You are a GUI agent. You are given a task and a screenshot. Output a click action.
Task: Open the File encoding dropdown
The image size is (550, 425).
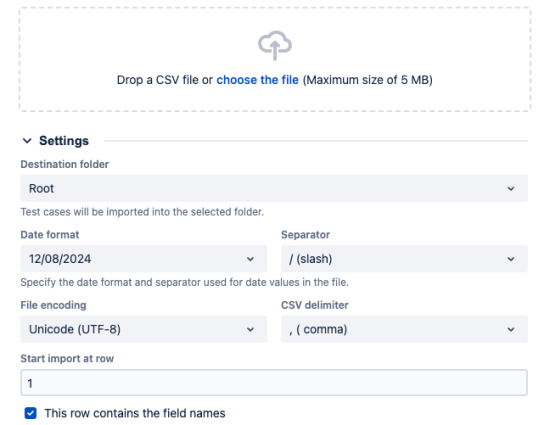click(x=143, y=329)
